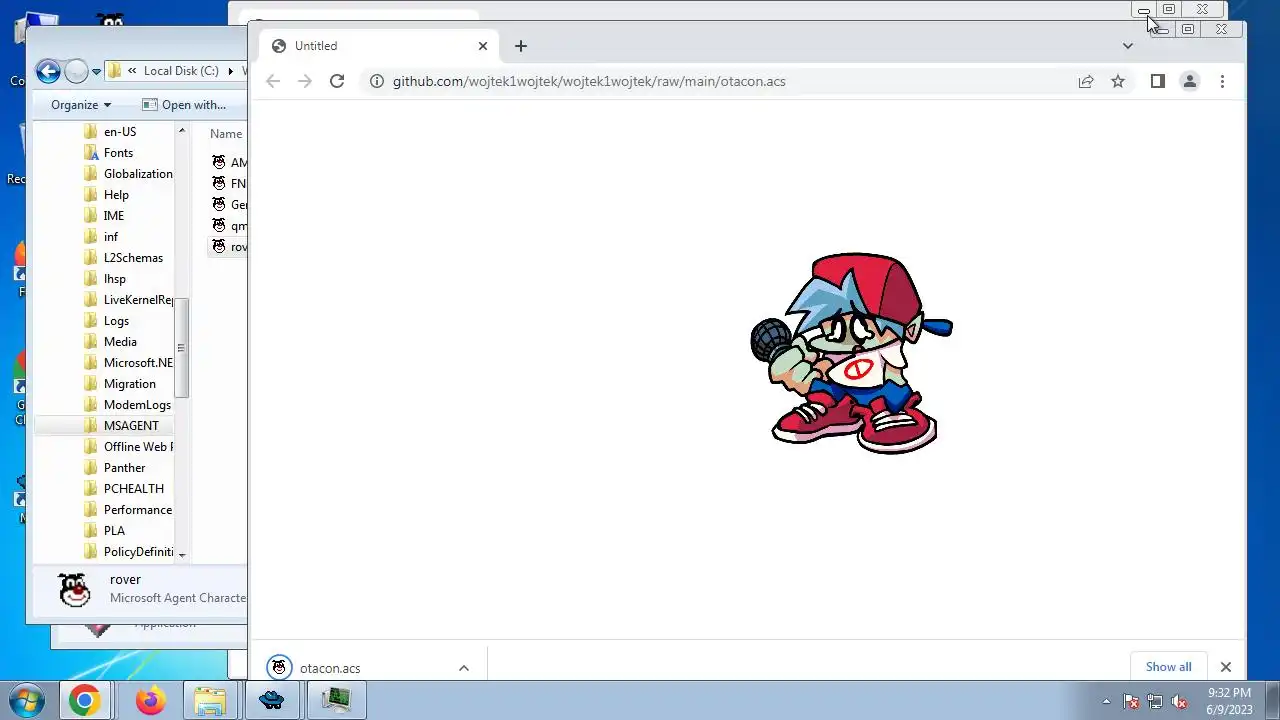Go forward in the Explorer window
Viewport: 1280px width, 720px height.
click(x=76, y=71)
